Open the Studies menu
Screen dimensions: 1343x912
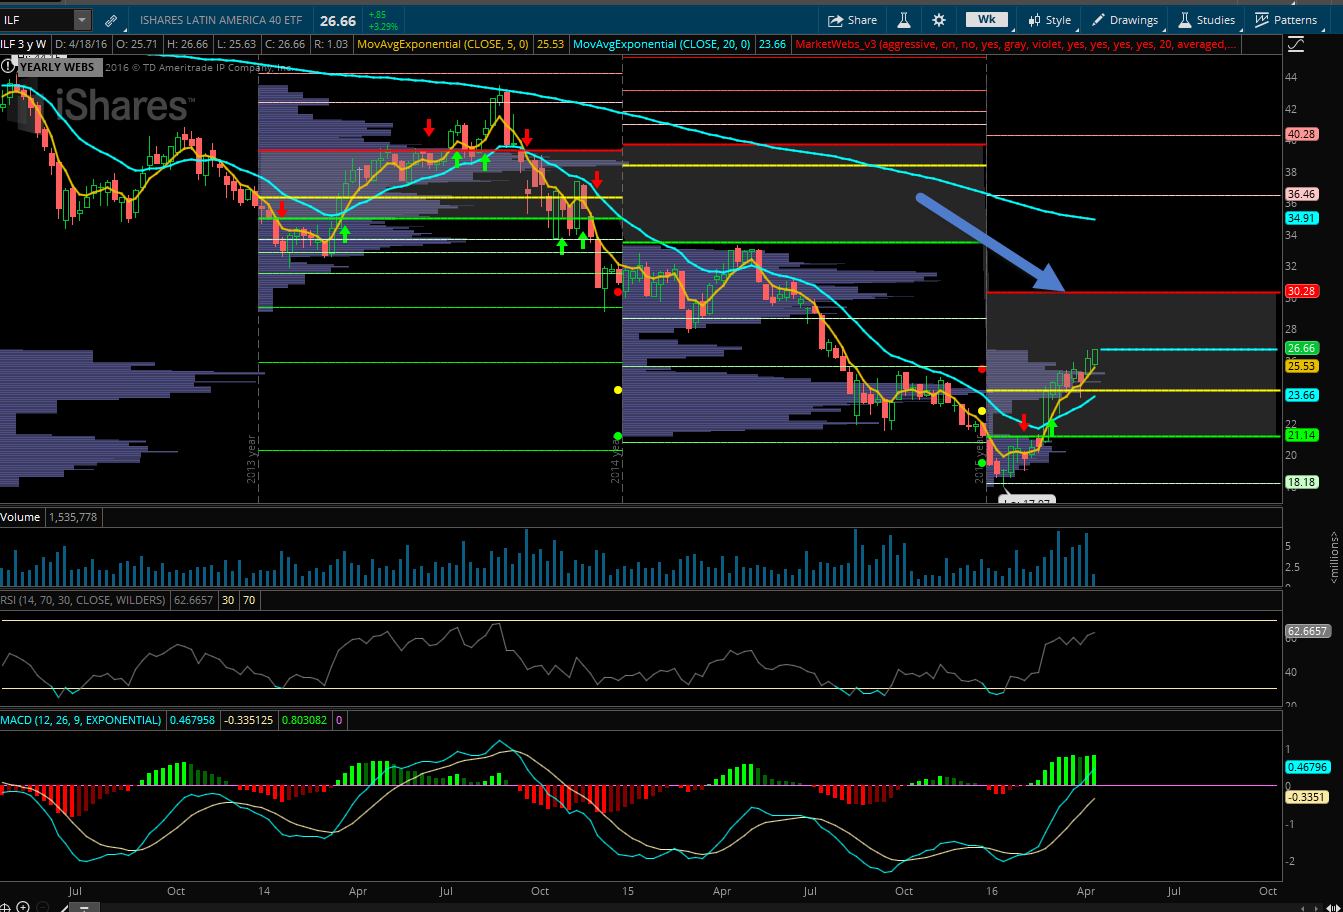pos(1207,20)
